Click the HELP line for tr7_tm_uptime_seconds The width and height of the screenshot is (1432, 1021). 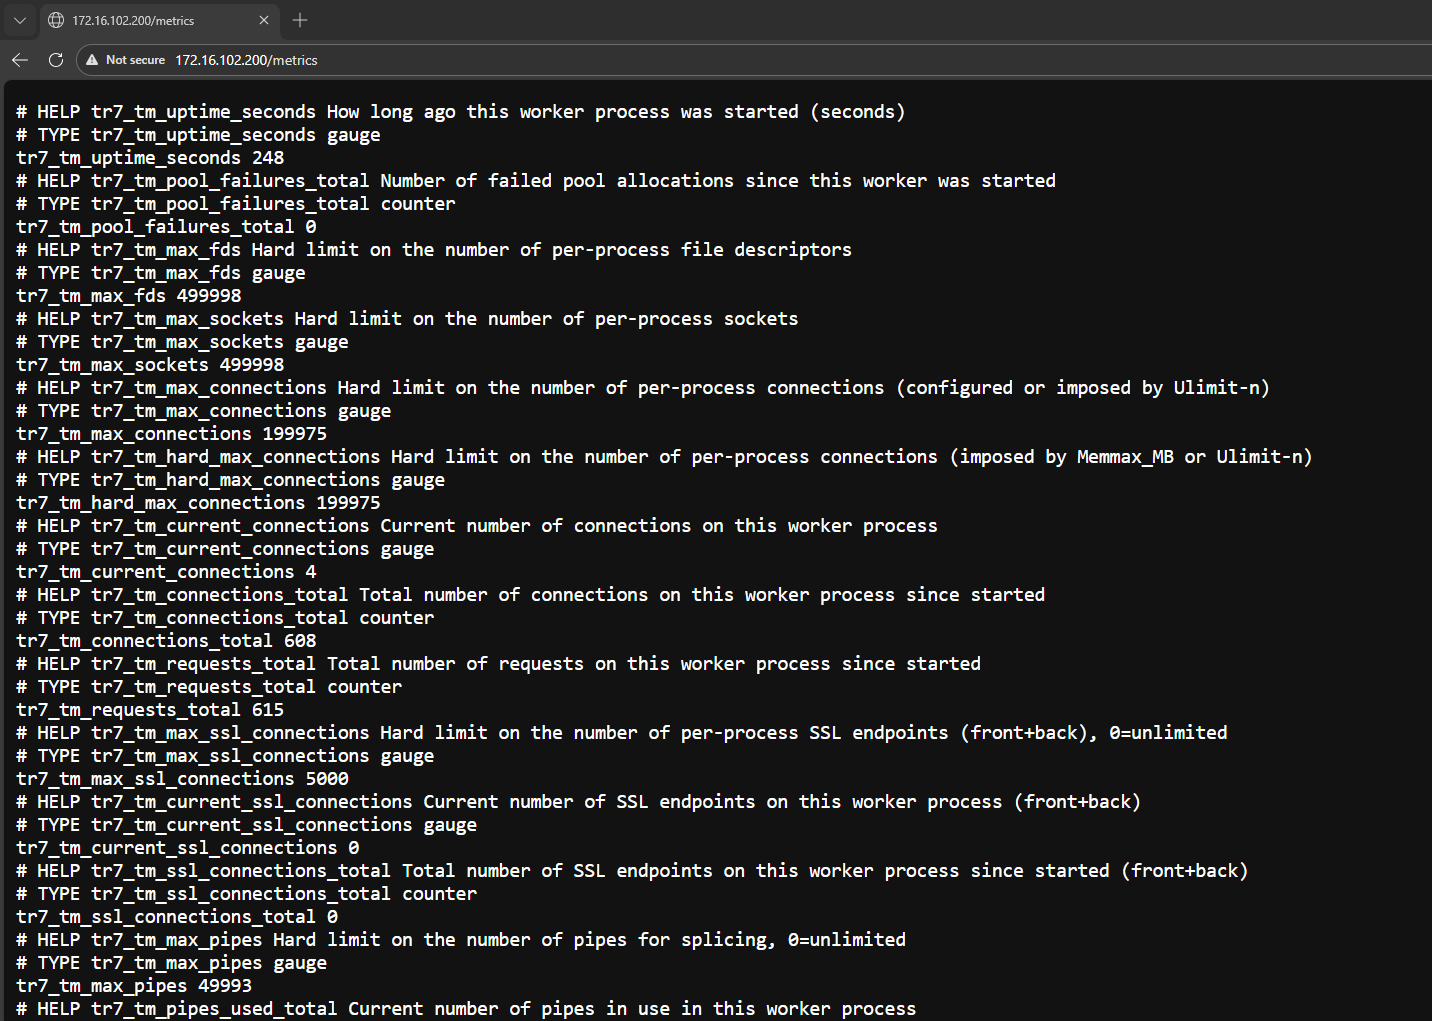461,112
